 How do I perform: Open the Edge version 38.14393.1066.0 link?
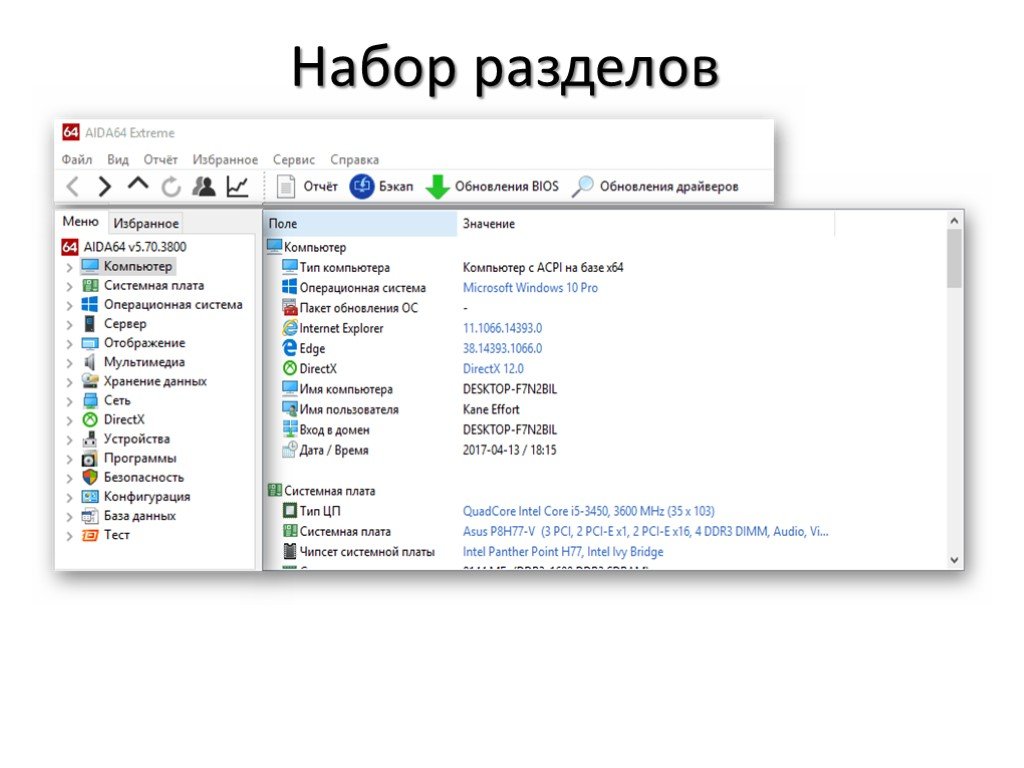tap(502, 349)
